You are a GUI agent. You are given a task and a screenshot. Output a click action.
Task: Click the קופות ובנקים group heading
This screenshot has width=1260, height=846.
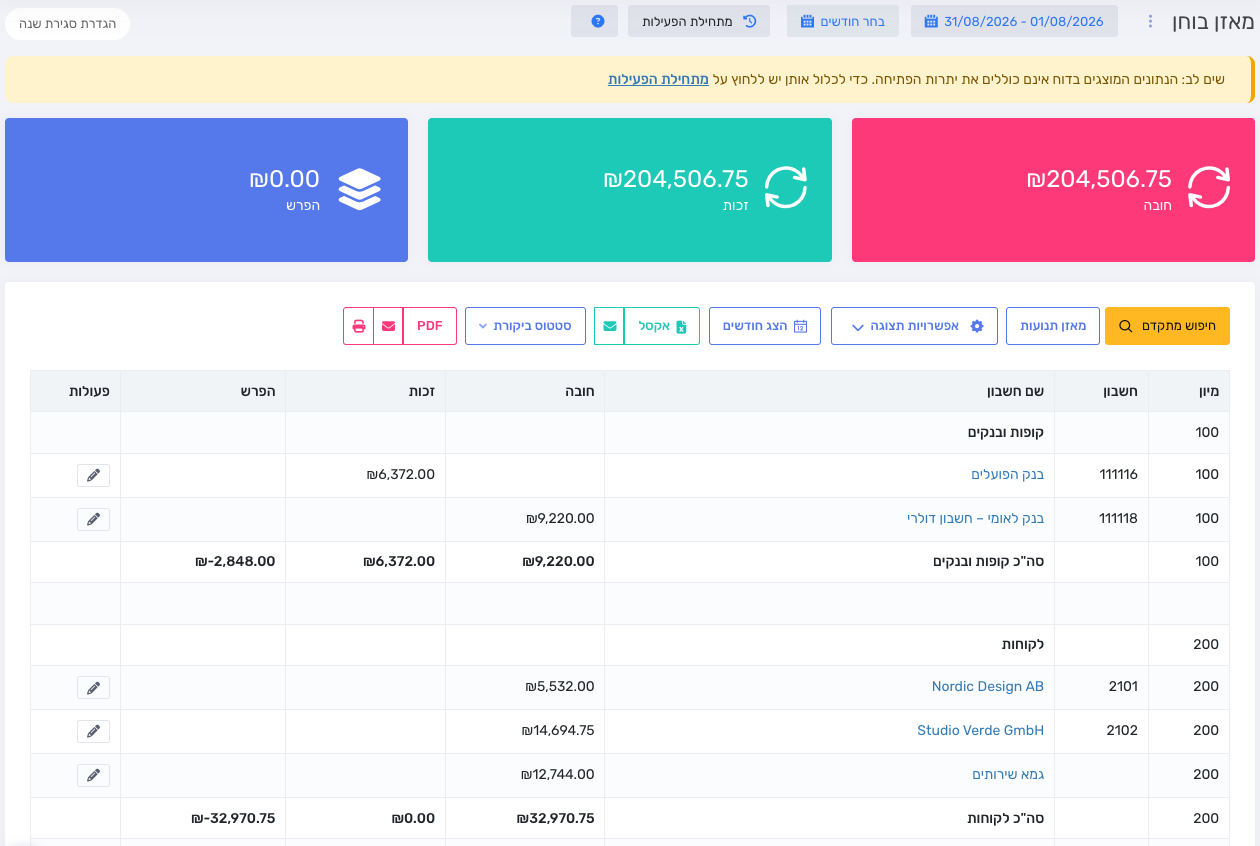point(1006,432)
